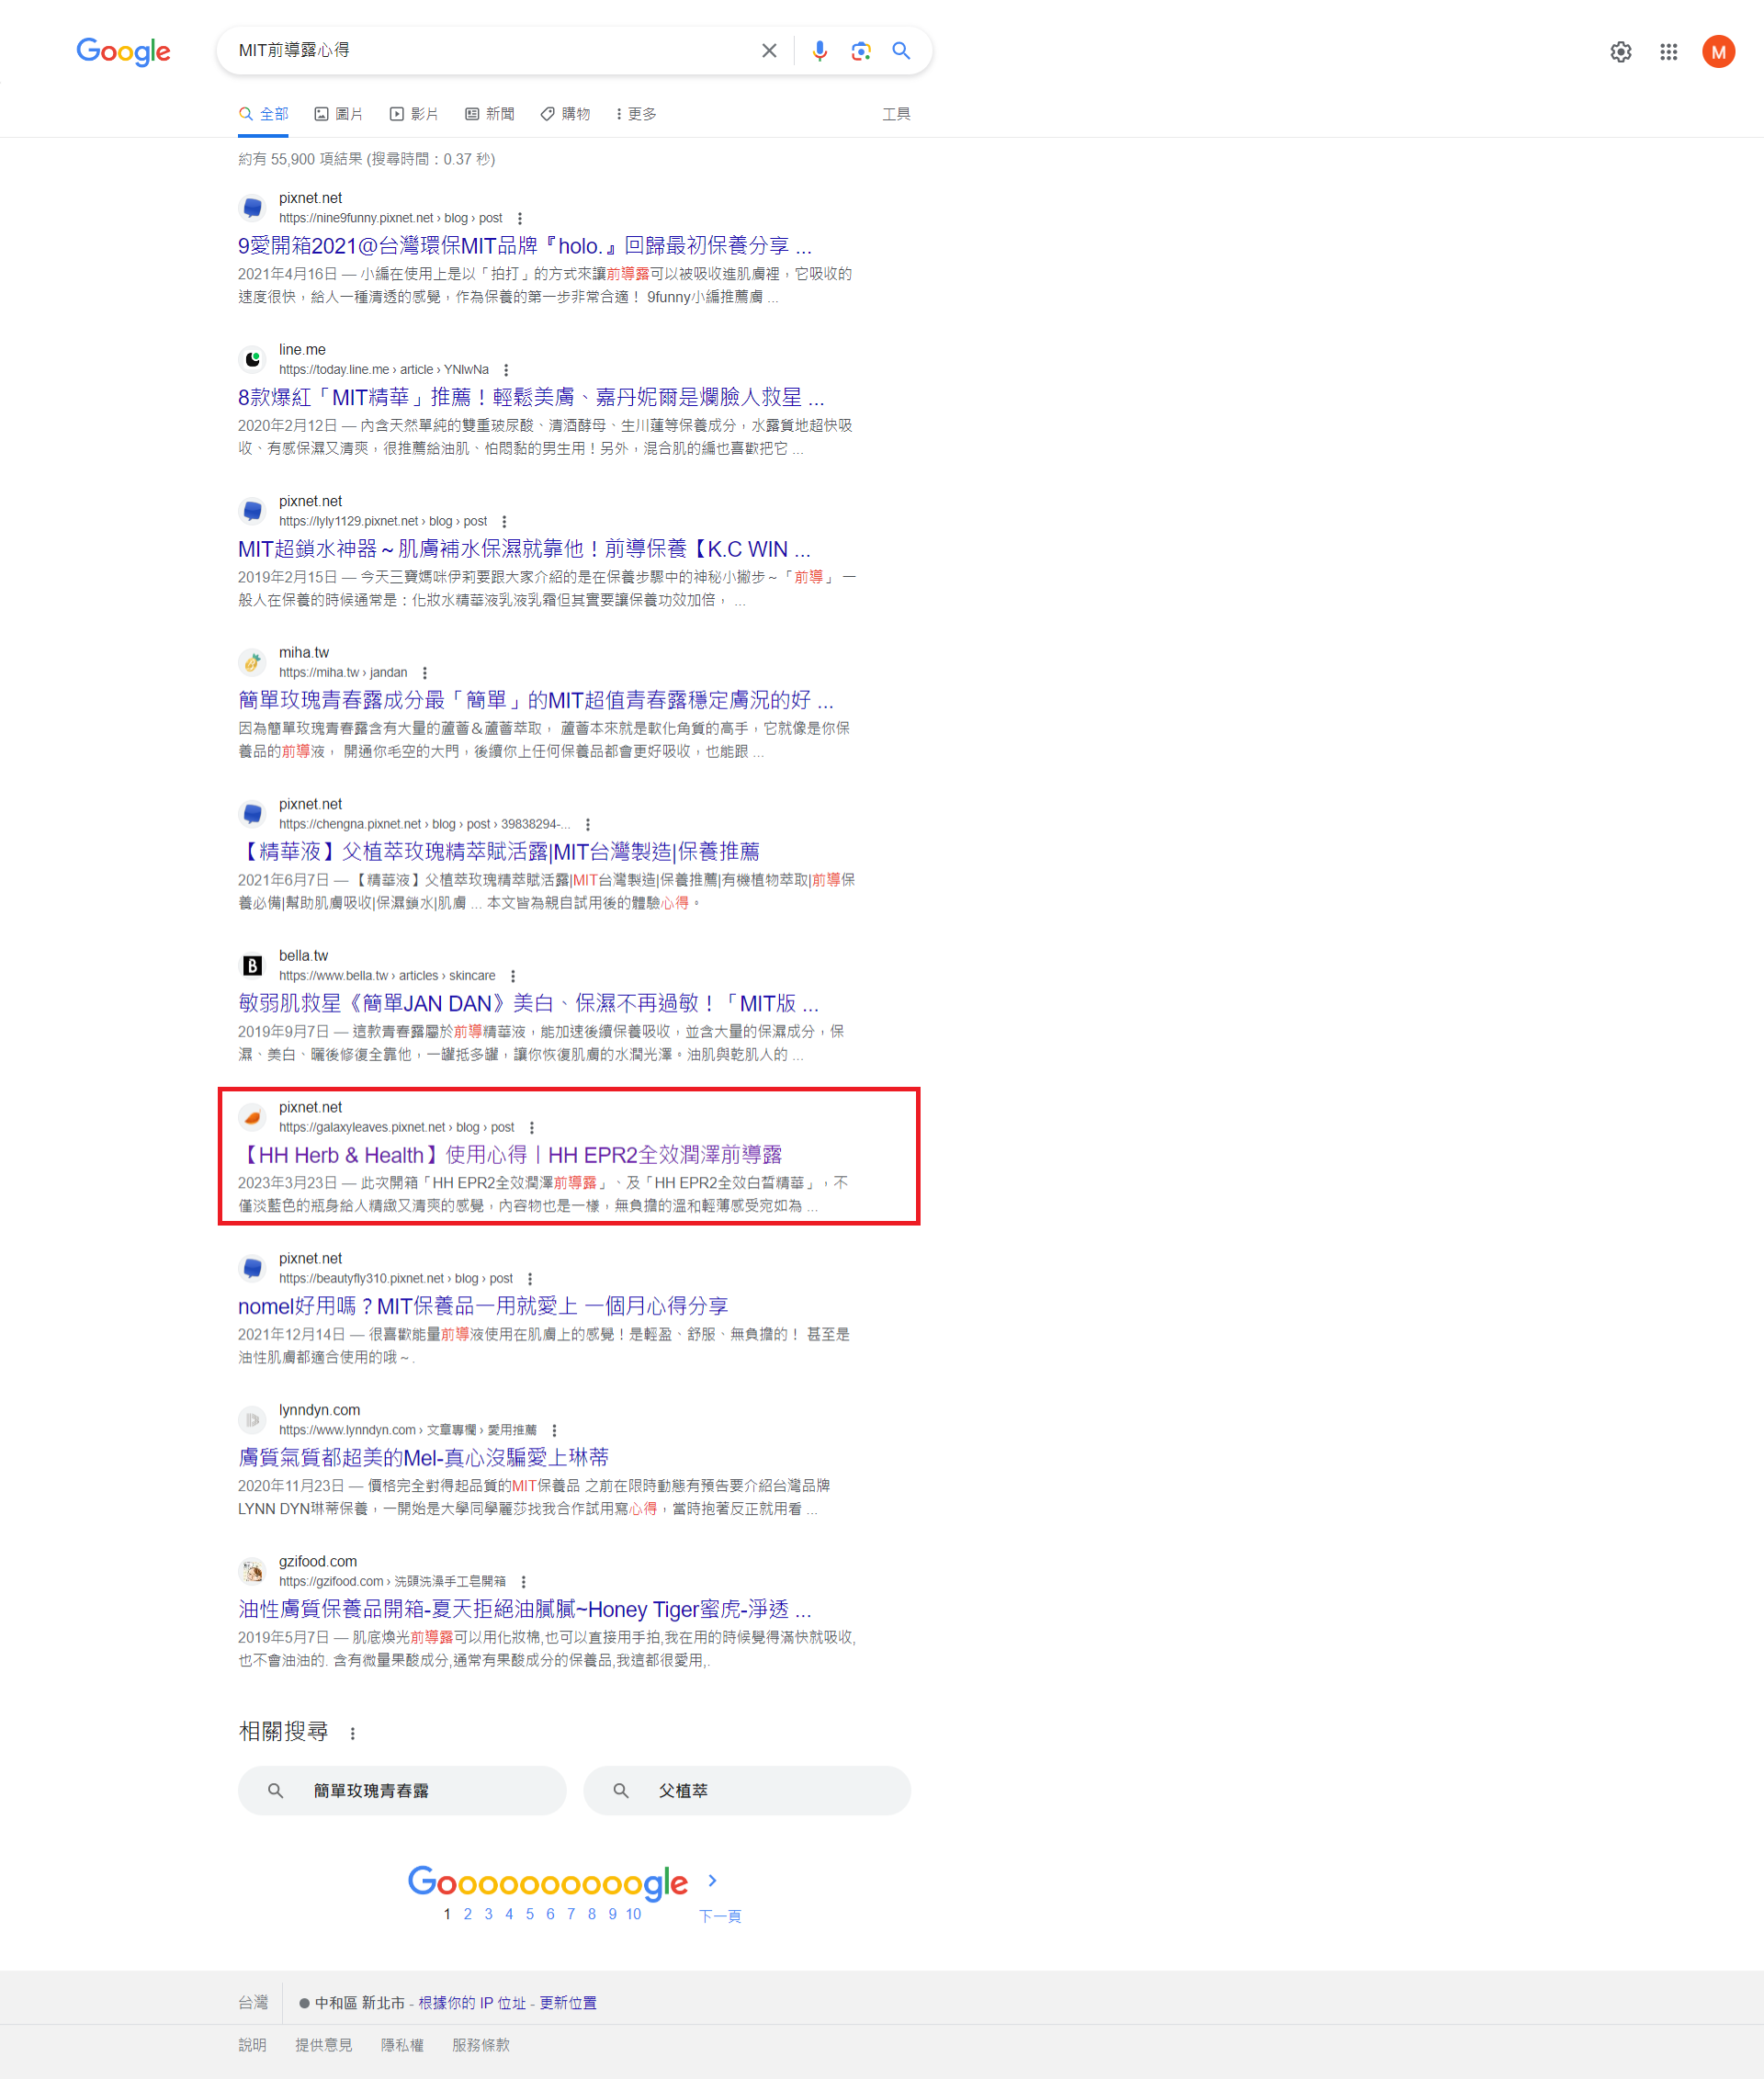
Task: Open the three-dot menu beside 相關搜尋
Action: pyautogui.click(x=352, y=1734)
